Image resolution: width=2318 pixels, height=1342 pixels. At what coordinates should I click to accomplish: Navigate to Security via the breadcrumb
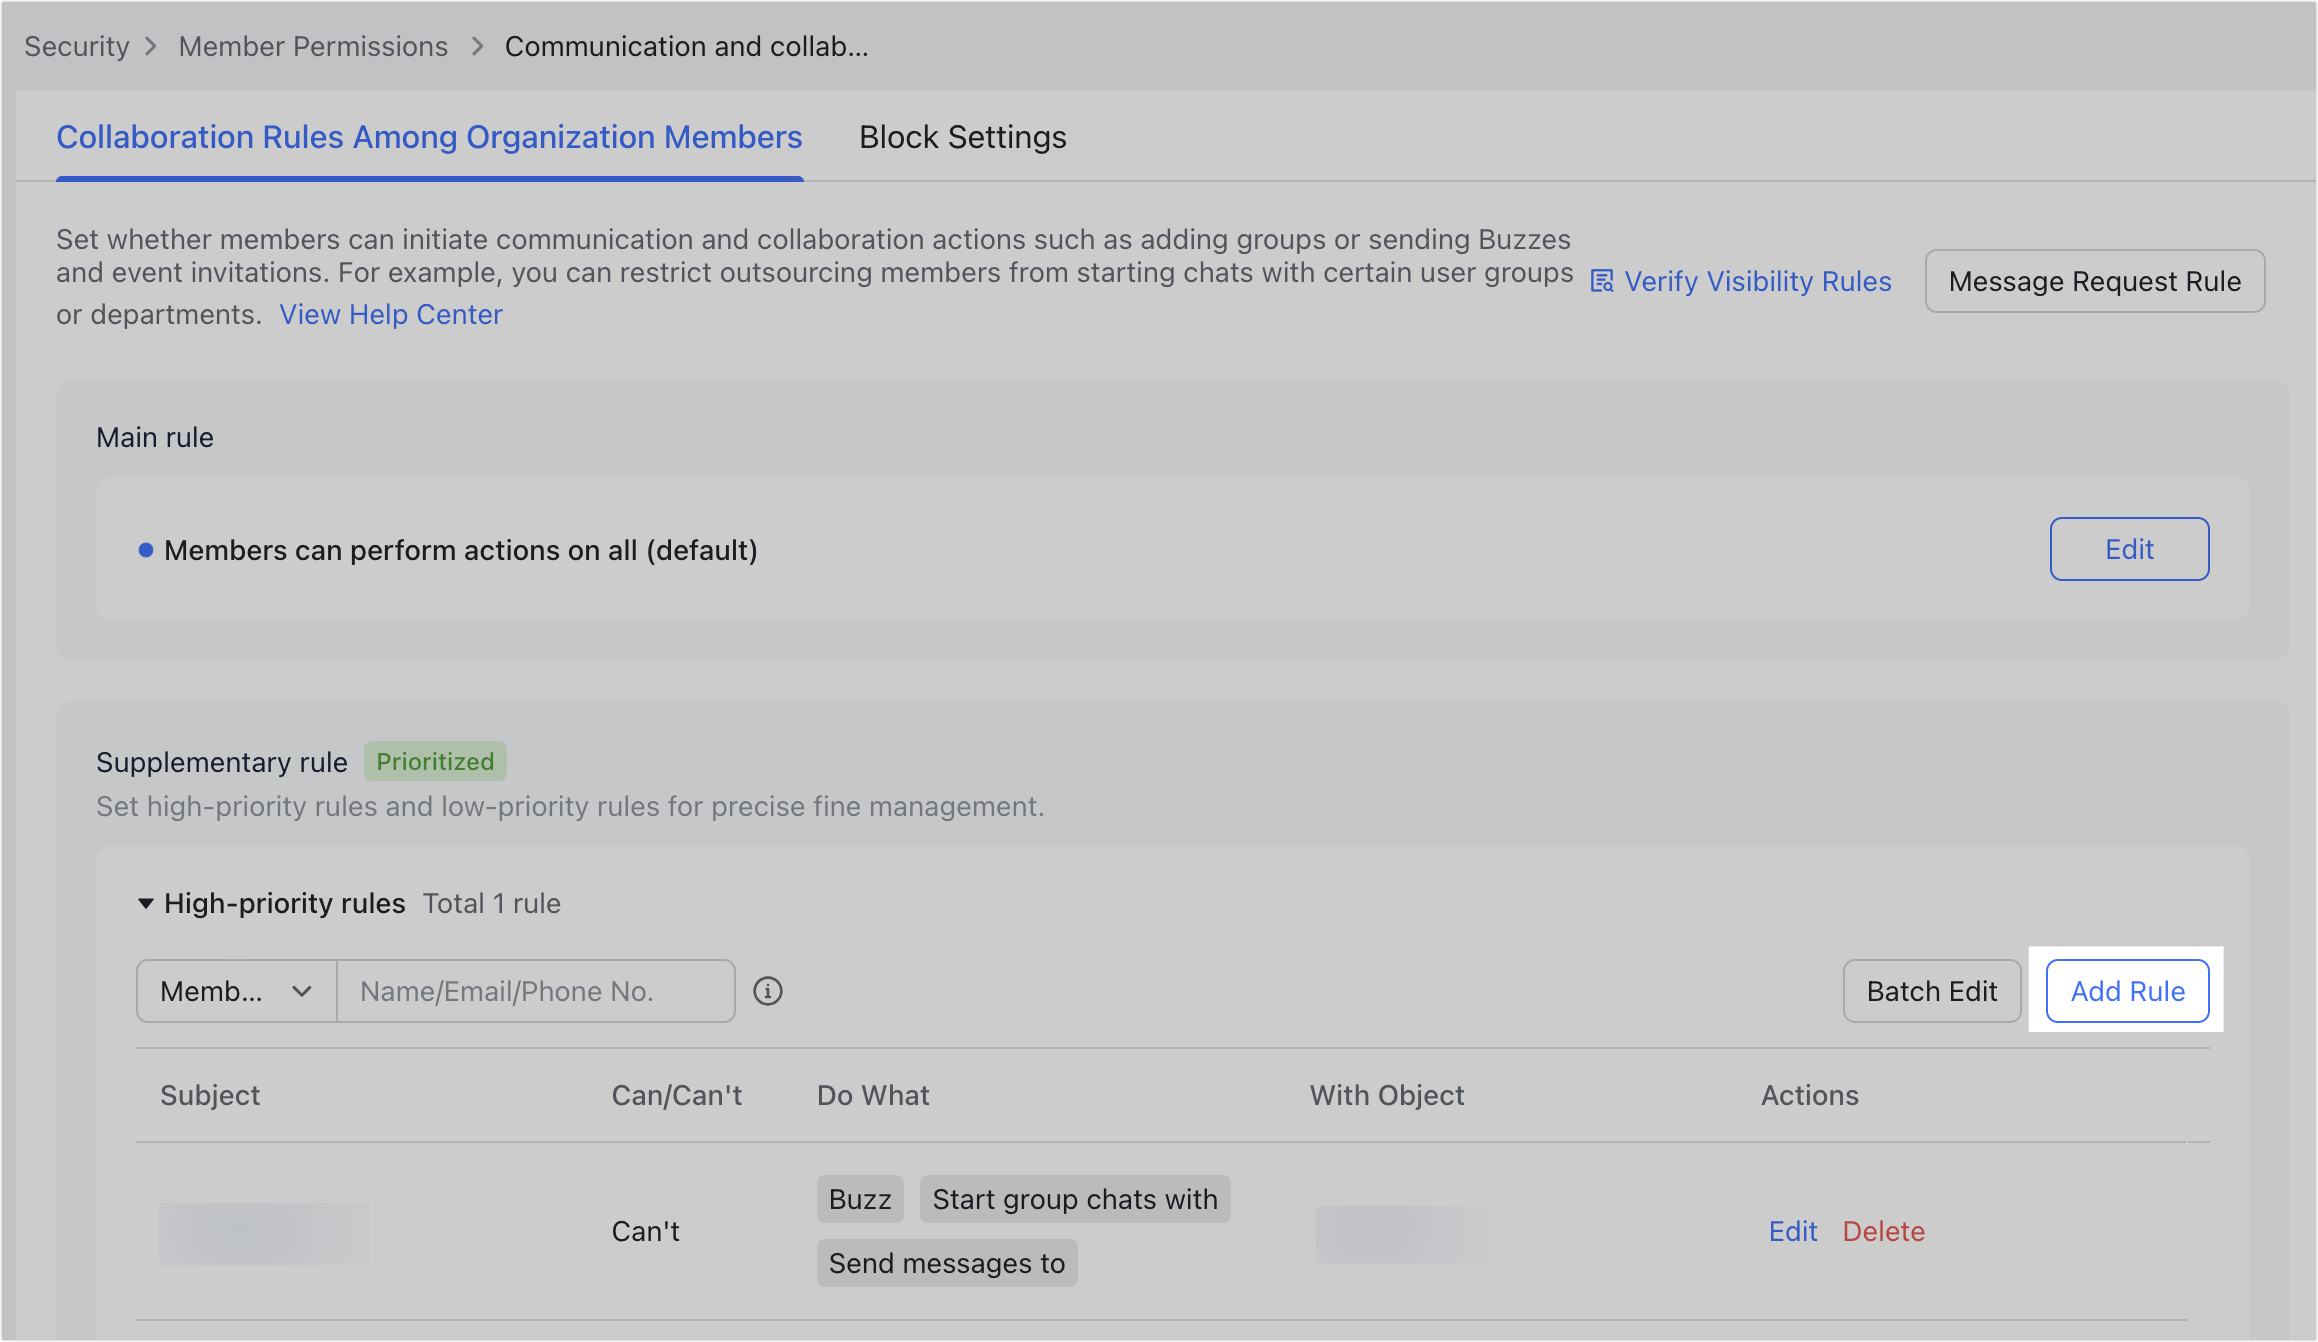[76, 46]
